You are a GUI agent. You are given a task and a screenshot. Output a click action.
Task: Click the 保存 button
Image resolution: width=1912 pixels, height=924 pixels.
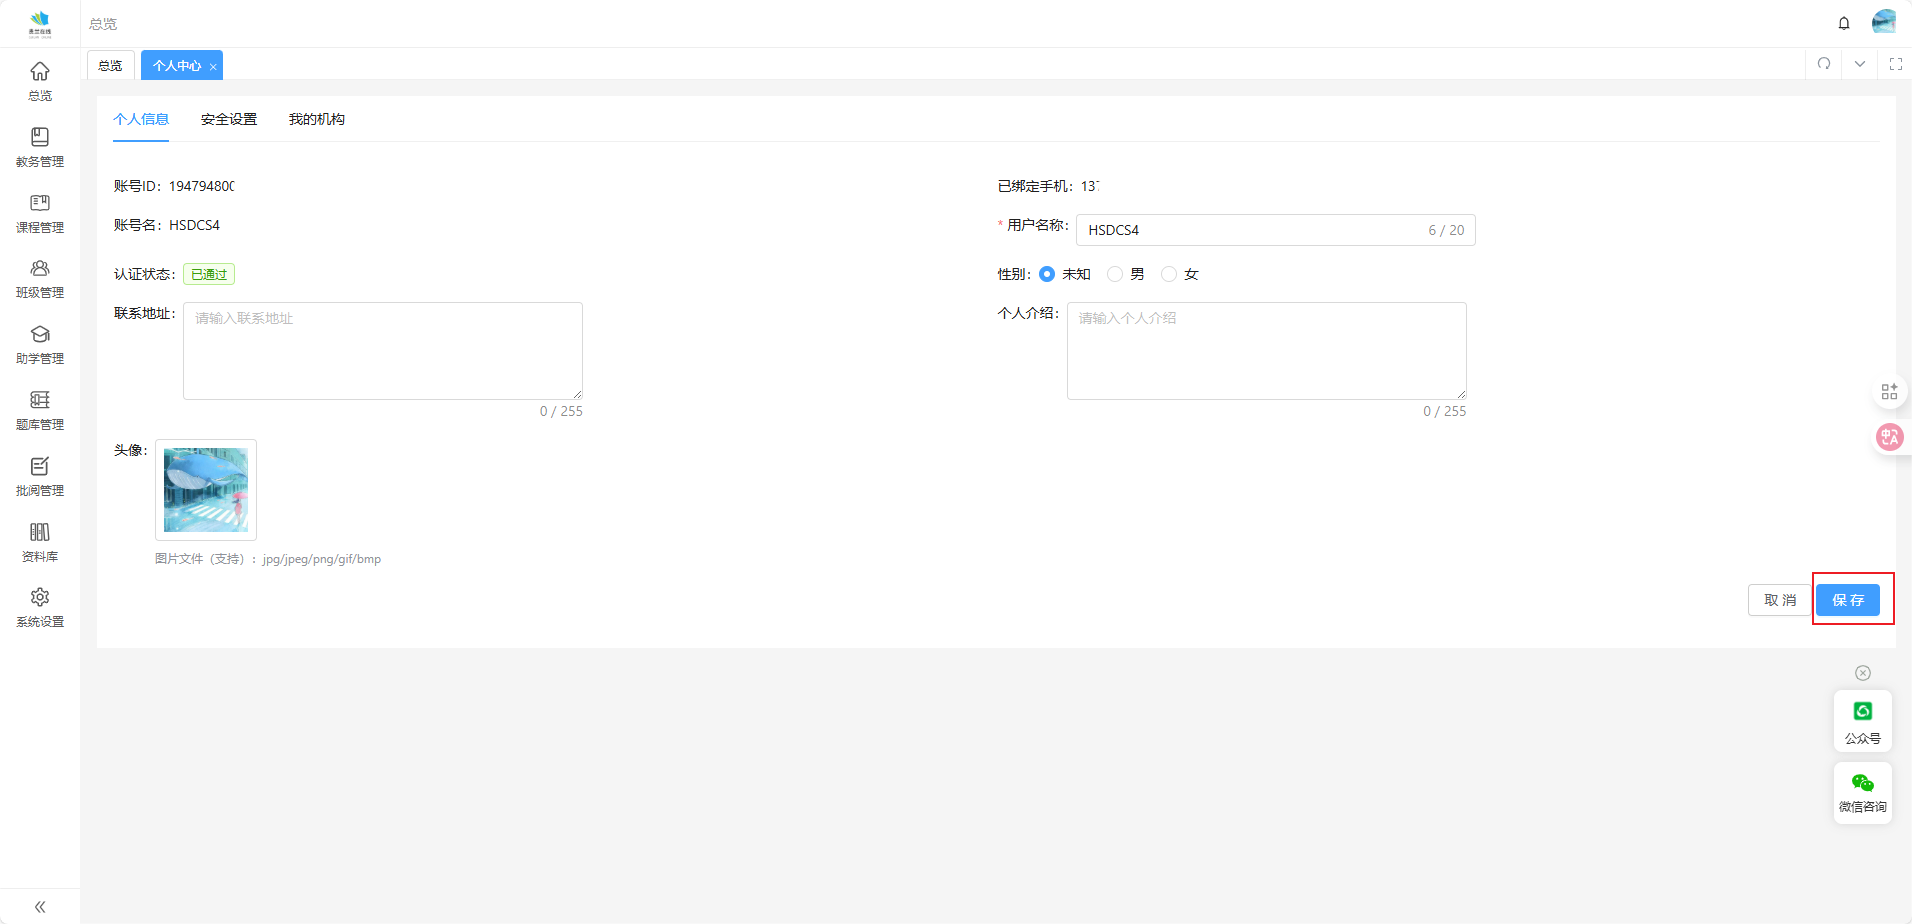coord(1847,600)
